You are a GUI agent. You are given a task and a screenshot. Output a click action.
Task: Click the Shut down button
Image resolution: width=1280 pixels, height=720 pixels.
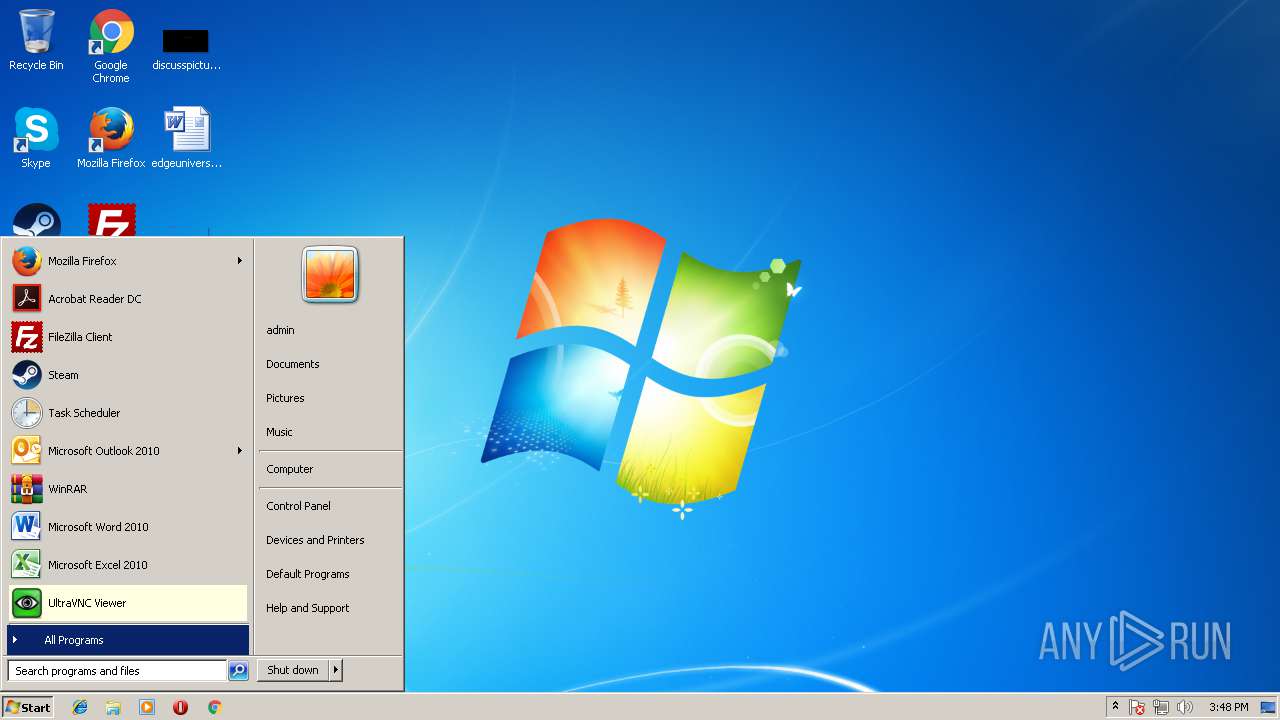pos(293,670)
